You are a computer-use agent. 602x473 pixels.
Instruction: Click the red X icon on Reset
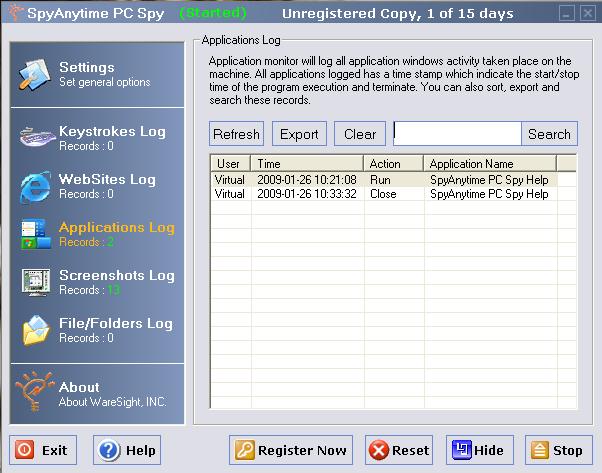[379, 450]
